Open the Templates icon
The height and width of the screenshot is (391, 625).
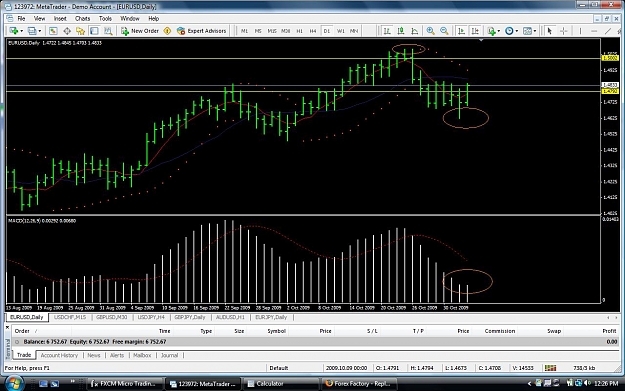527,31
